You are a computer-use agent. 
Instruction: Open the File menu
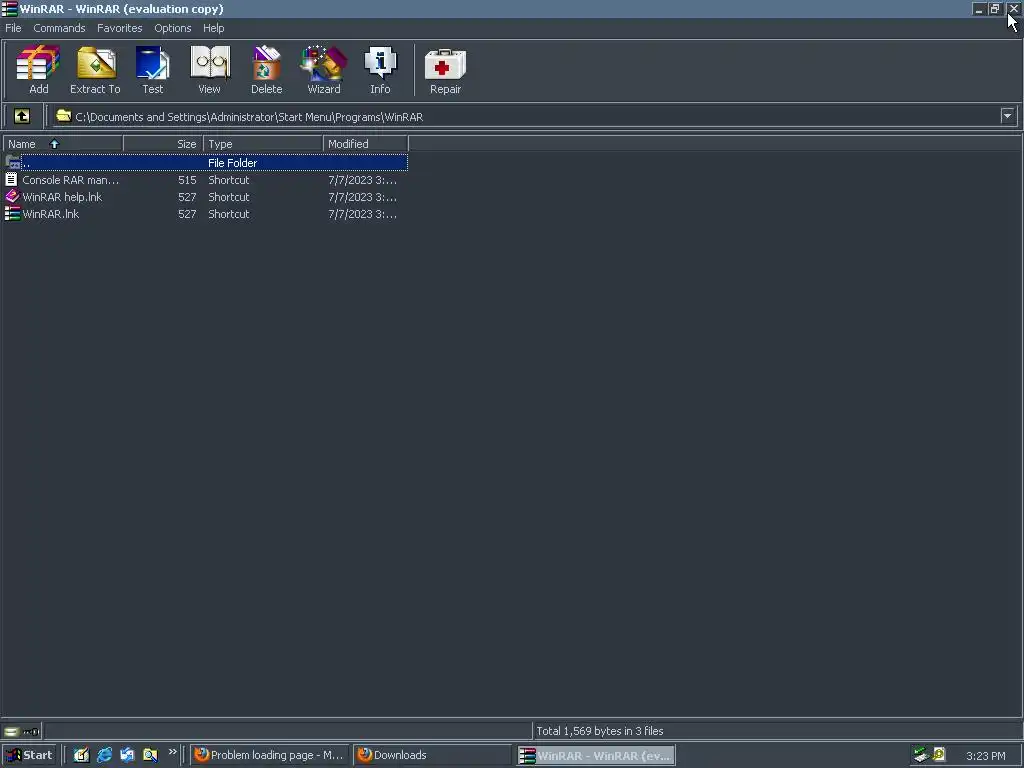tap(13, 28)
